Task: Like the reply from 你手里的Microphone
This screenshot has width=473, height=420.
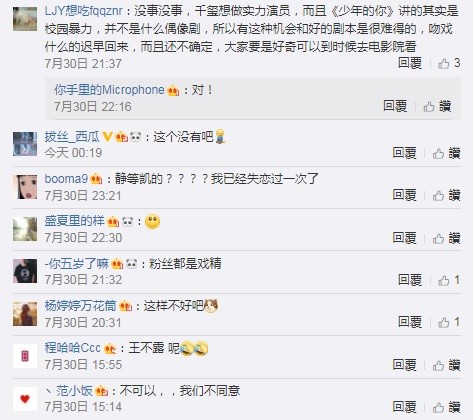Action: pos(437,107)
